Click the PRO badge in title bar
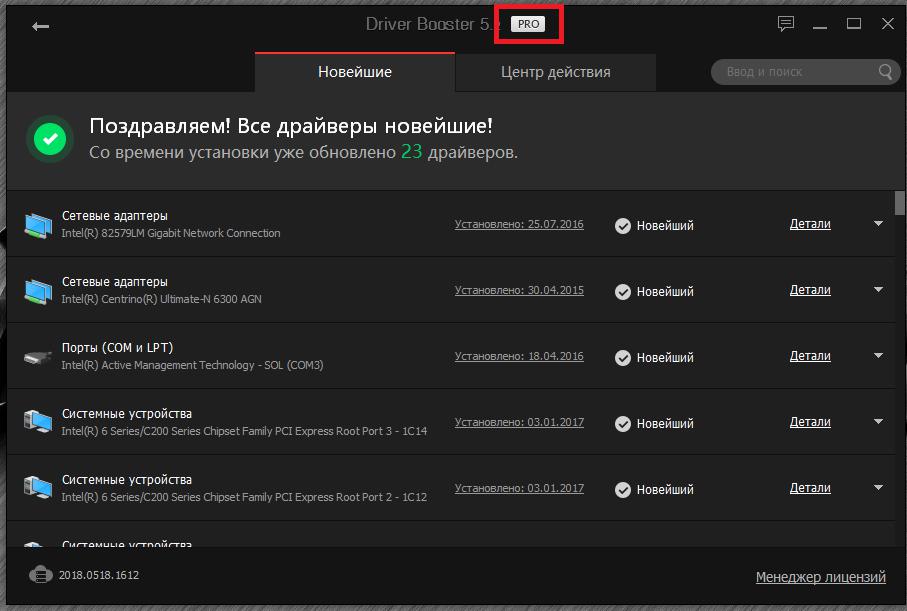Image resolution: width=907 pixels, height=611 pixels. 528,24
